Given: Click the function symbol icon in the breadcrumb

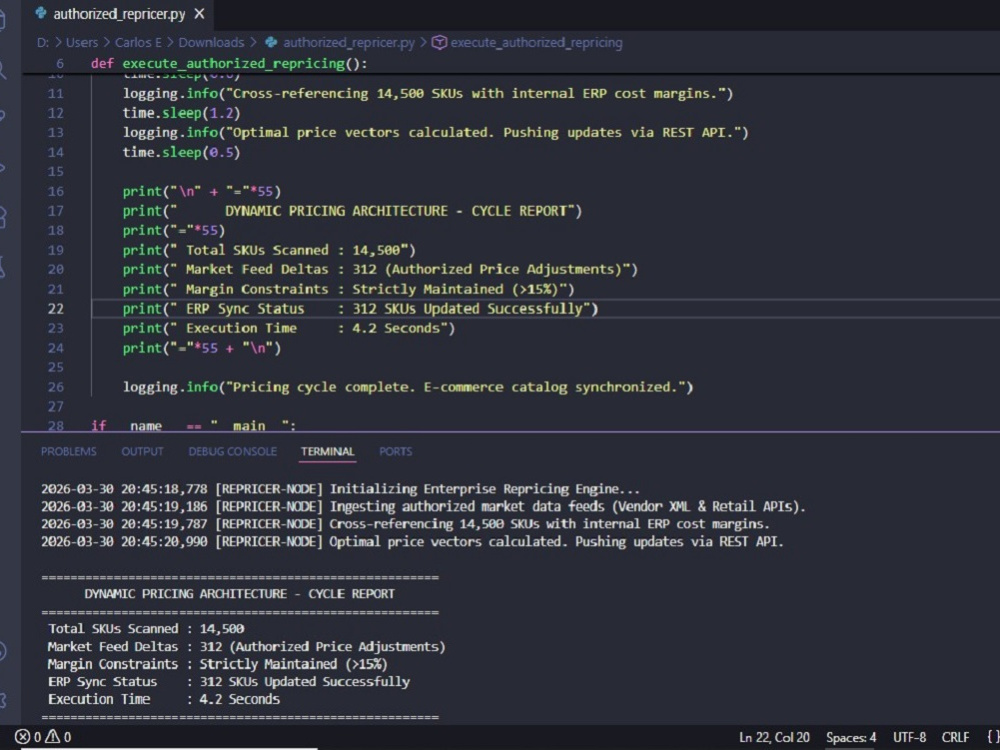Looking at the screenshot, I should [x=439, y=42].
